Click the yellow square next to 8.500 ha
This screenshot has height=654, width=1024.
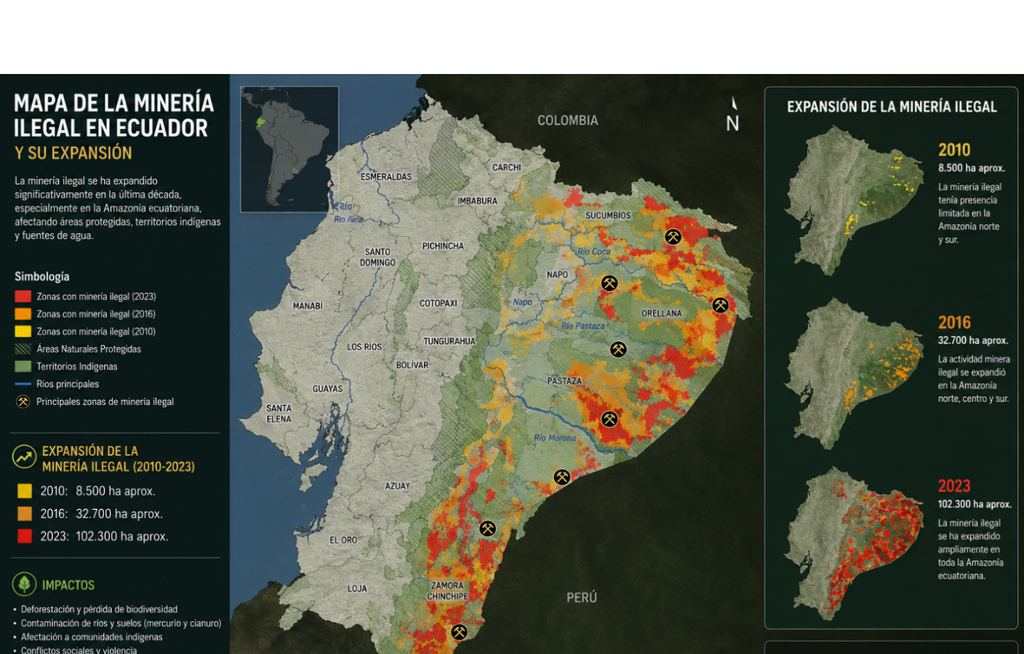point(24,491)
